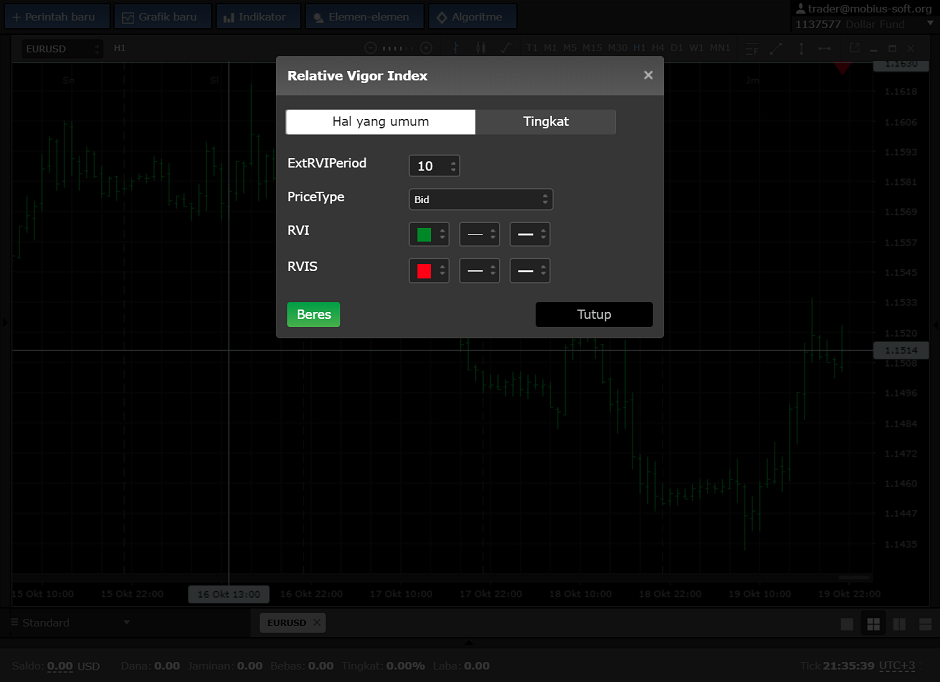The height and width of the screenshot is (682, 940).
Task: Select the T1 timeframe
Action: coord(532,48)
